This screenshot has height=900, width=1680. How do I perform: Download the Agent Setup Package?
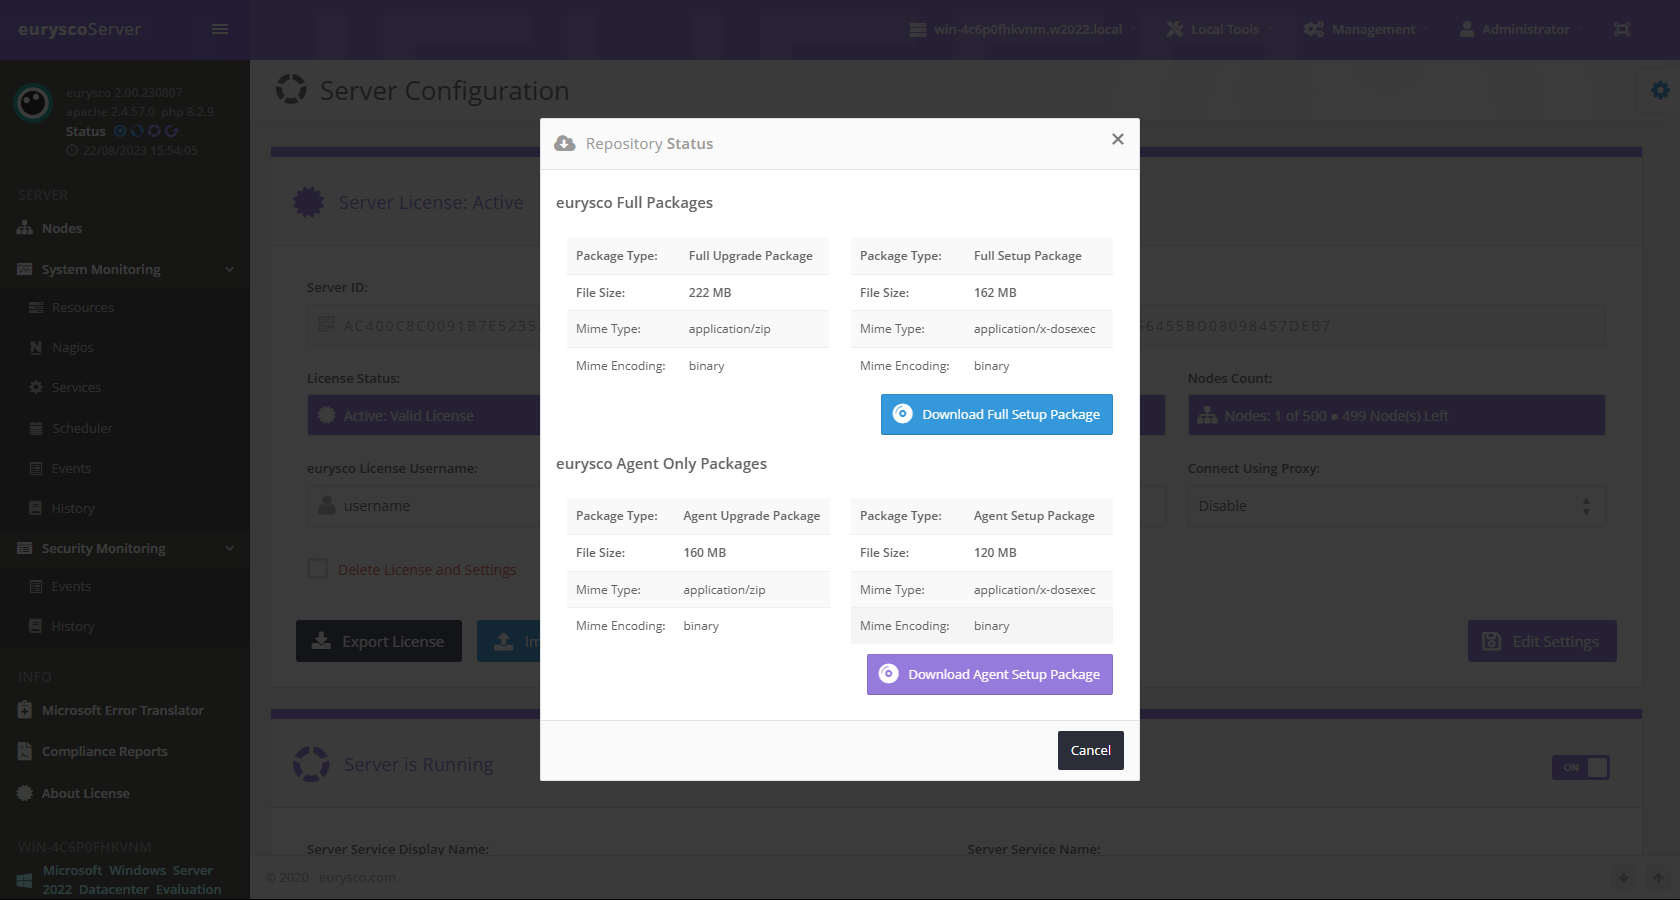989,674
